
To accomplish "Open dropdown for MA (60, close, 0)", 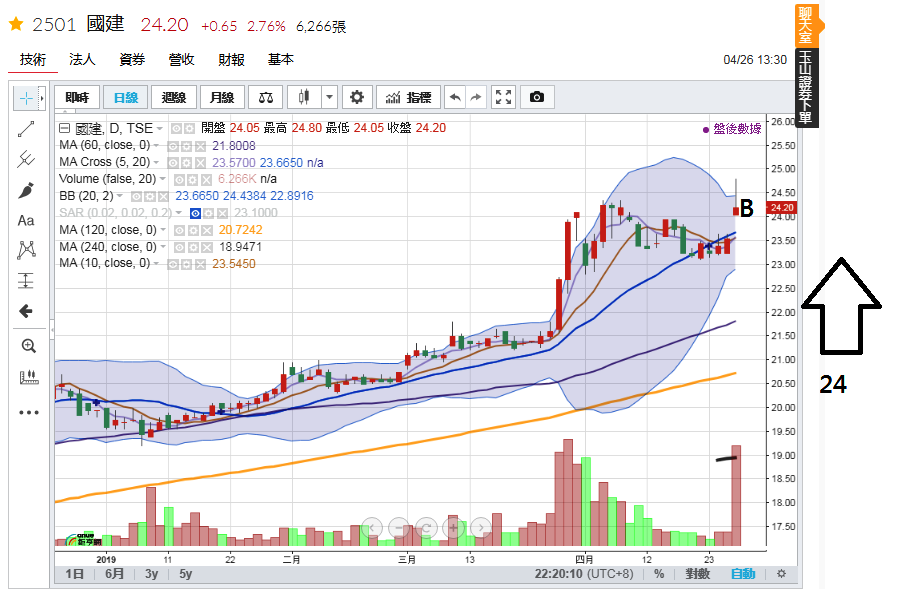I will tap(156, 146).
